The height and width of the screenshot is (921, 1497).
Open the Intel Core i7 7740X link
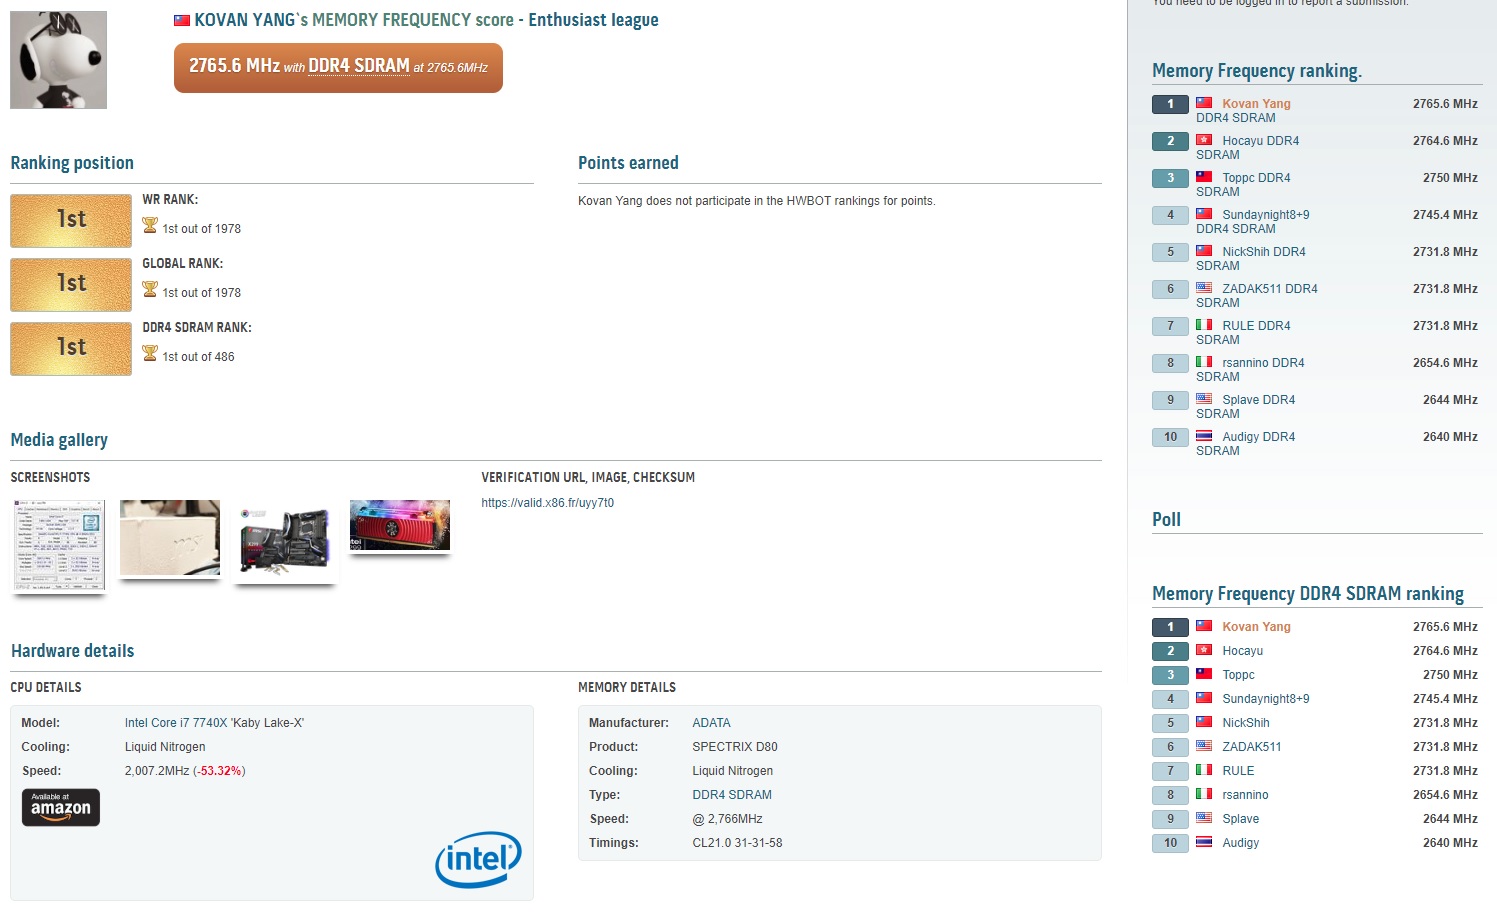point(214,722)
